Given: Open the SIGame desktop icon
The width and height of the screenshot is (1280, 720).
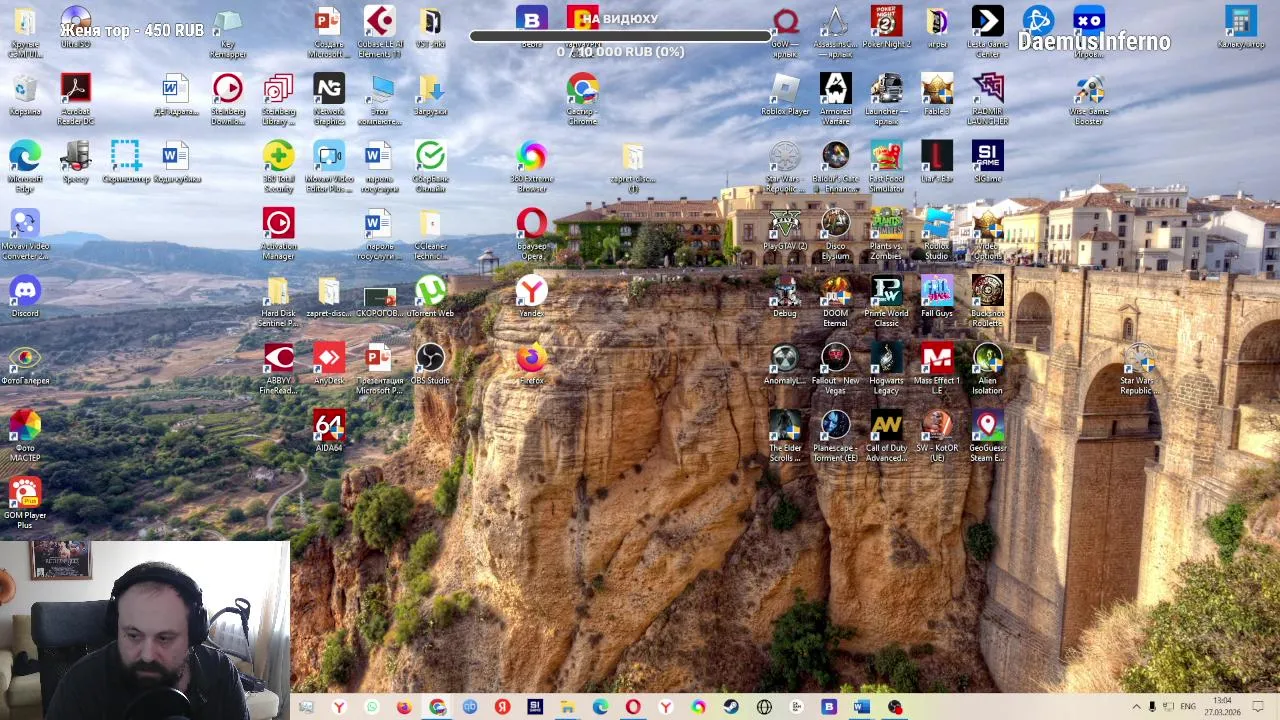Looking at the screenshot, I should pos(988,162).
